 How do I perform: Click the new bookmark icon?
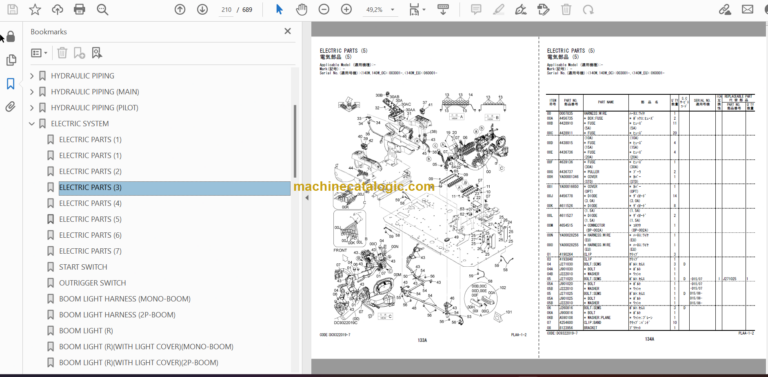coord(79,53)
